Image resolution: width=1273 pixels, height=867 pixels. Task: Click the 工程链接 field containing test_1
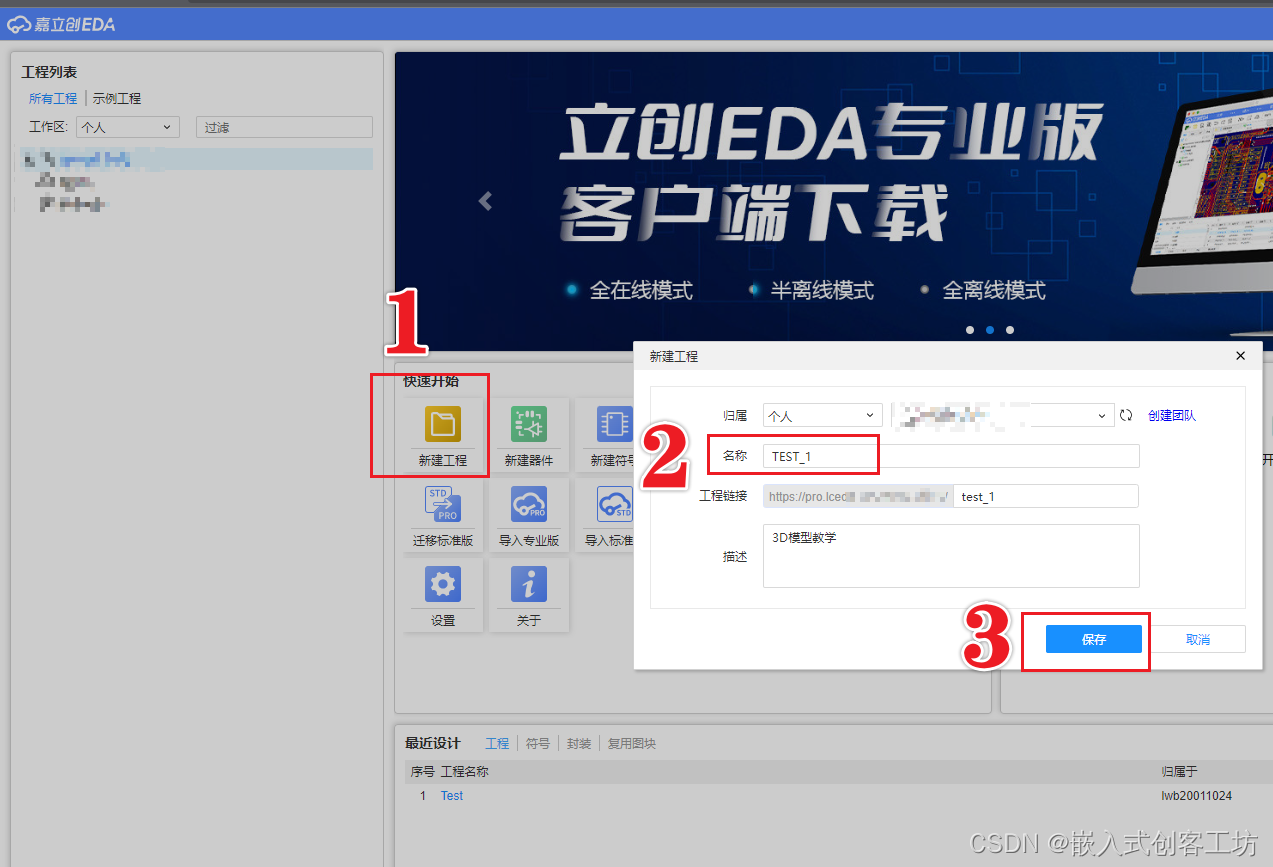point(1046,496)
